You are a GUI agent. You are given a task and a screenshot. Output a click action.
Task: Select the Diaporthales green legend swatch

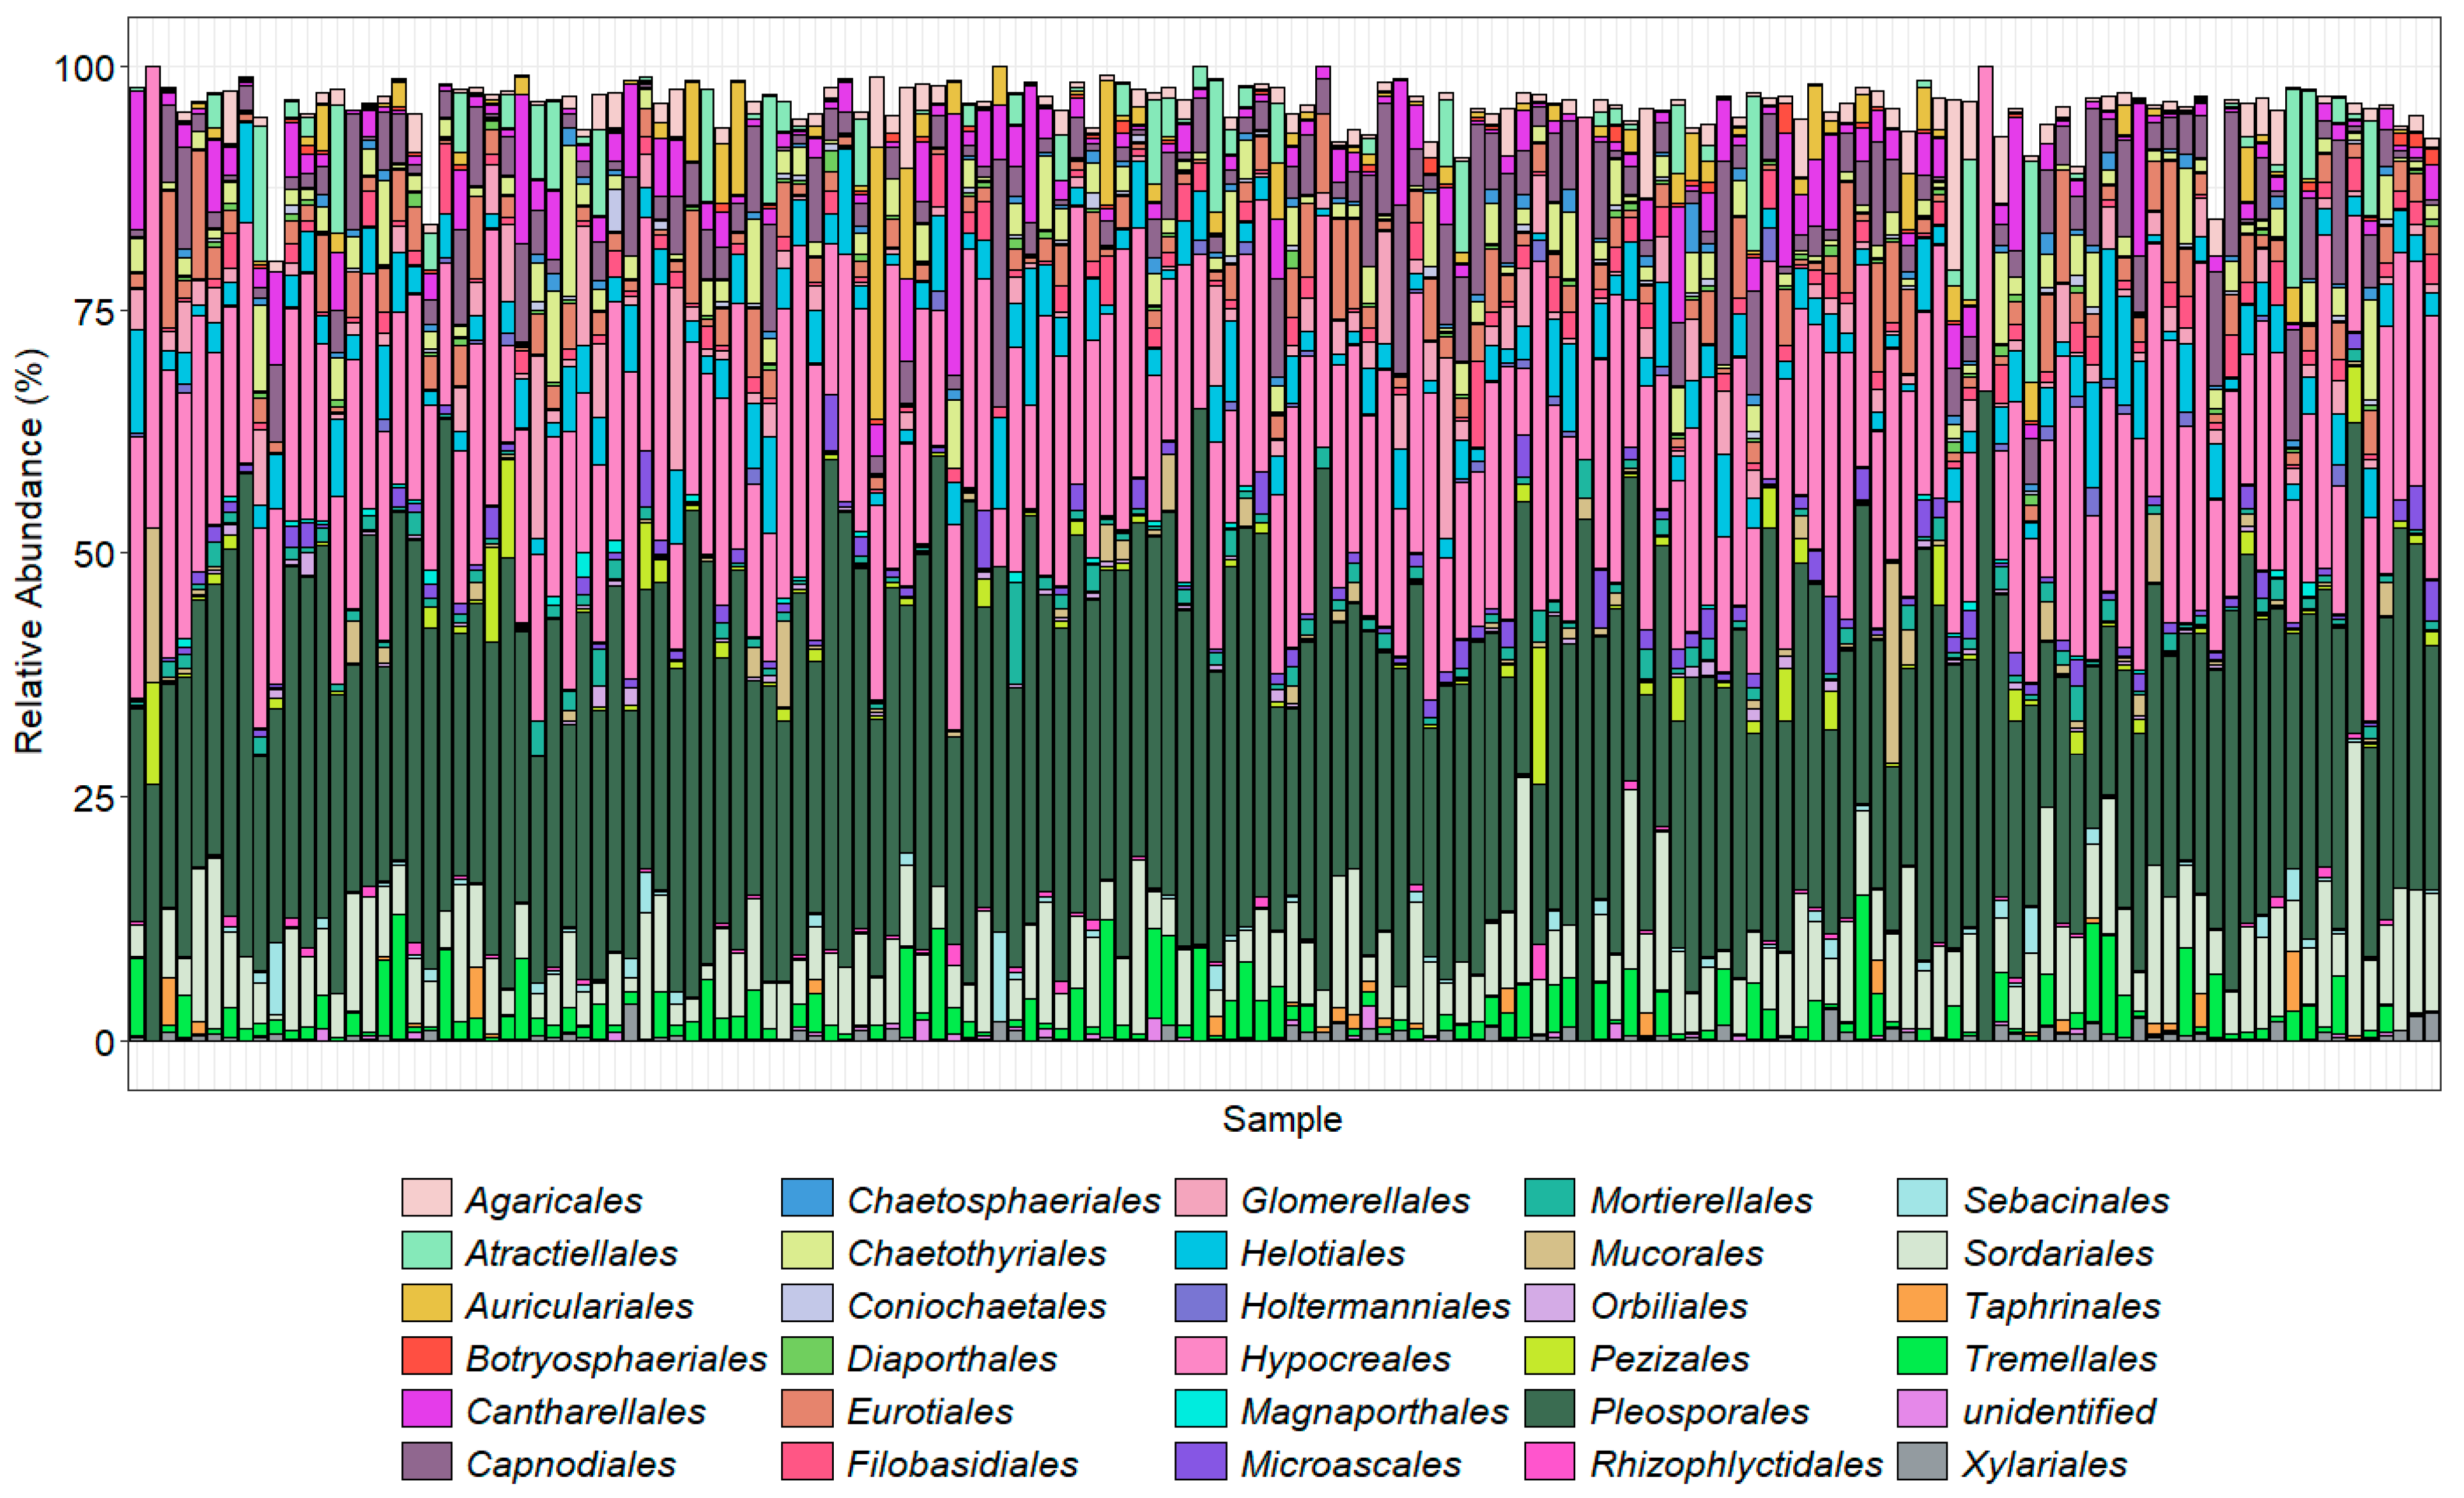click(x=807, y=1356)
